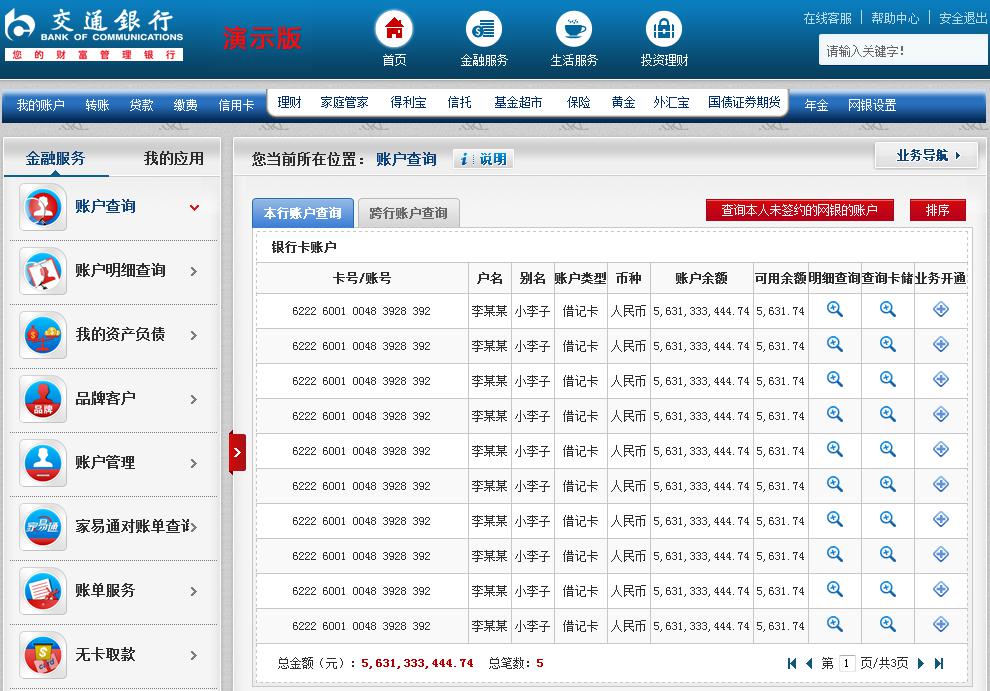Click the 业务开通 plus icon in first row

(940, 310)
